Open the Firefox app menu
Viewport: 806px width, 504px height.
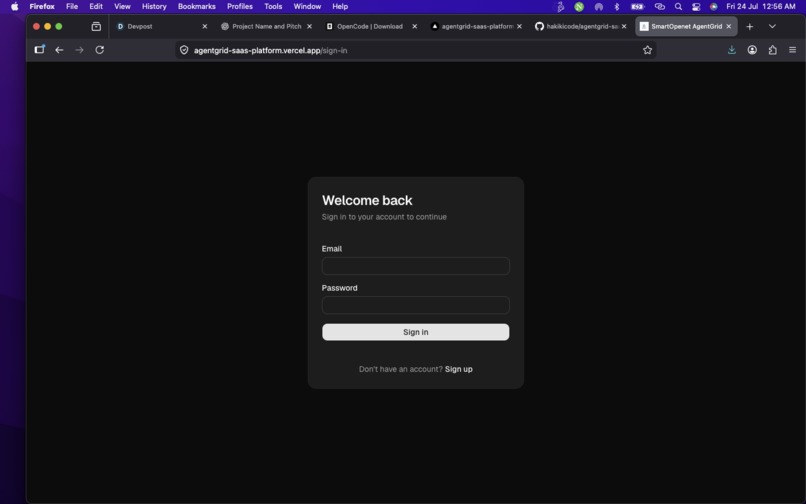pyautogui.click(x=42, y=6)
